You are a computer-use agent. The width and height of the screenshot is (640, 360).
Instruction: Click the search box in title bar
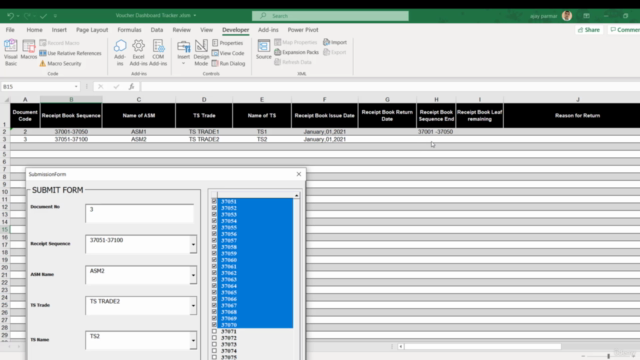point(330,16)
